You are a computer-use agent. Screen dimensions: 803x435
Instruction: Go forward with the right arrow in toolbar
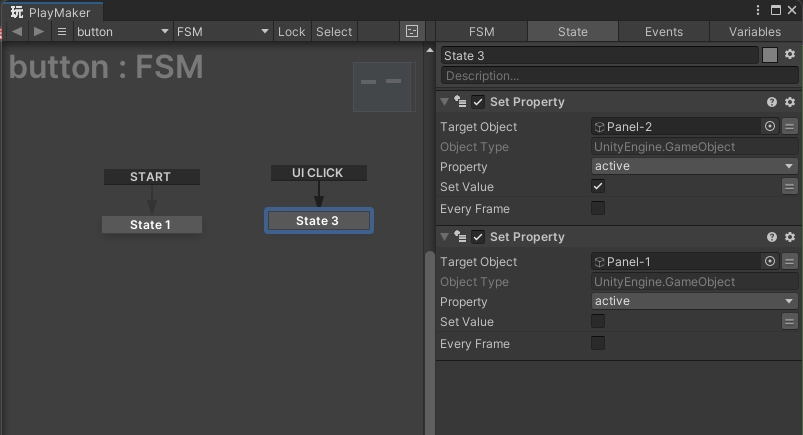38,32
